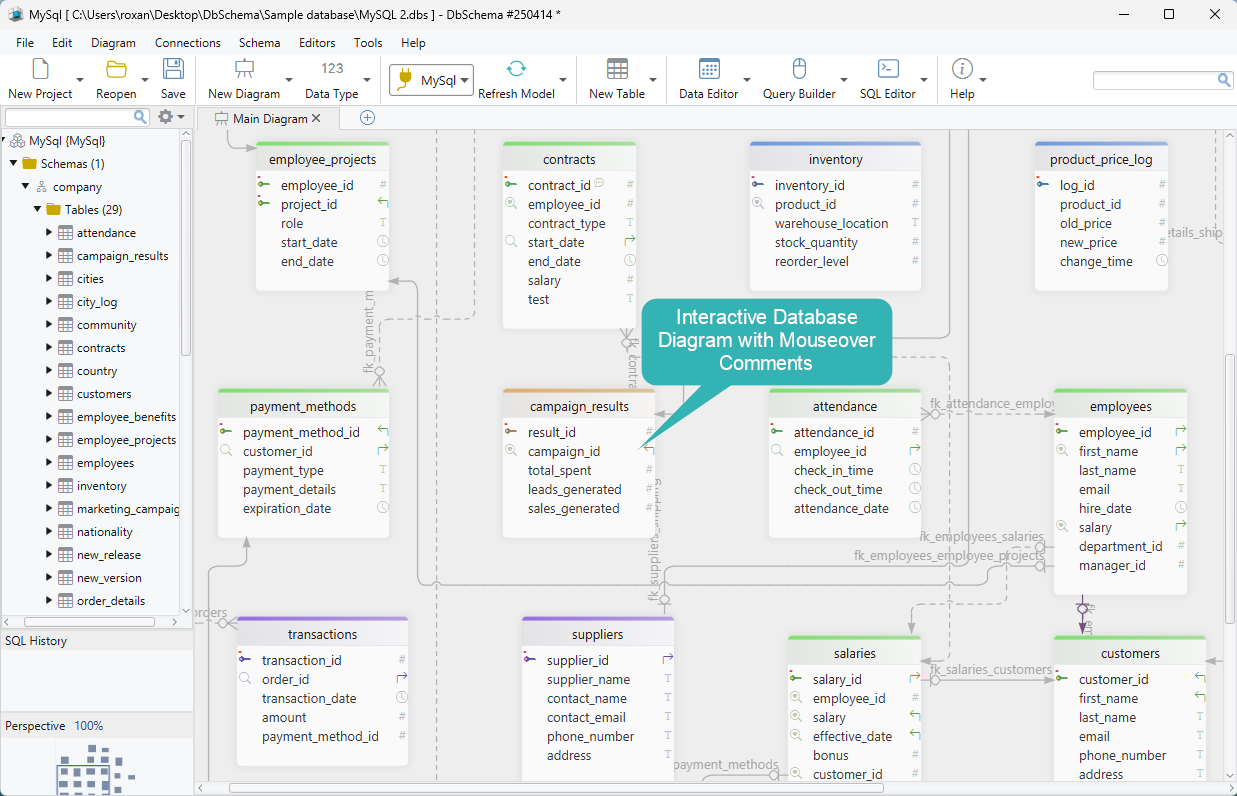The height and width of the screenshot is (796, 1237).
Task: Close the Main Diagram tab
Action: 316,118
